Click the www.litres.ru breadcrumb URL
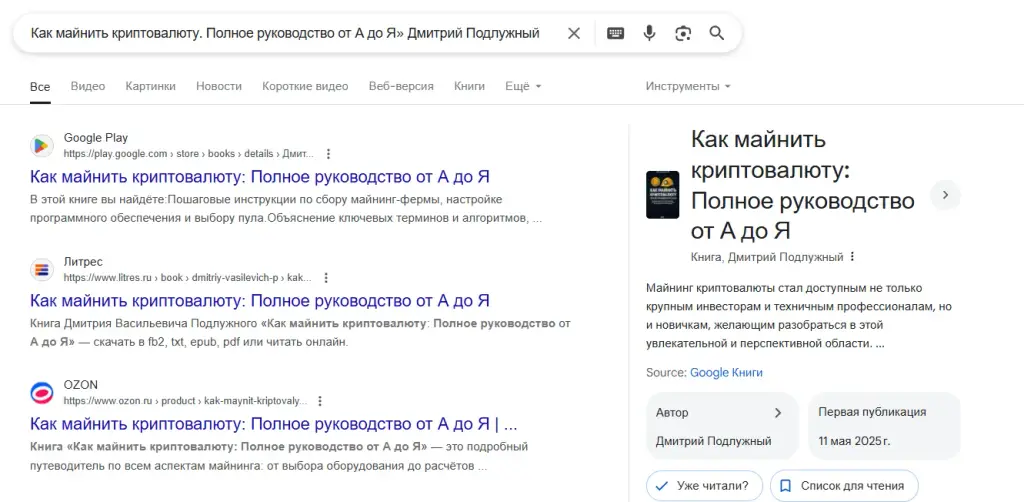The height and width of the screenshot is (502, 1024). click(187, 277)
